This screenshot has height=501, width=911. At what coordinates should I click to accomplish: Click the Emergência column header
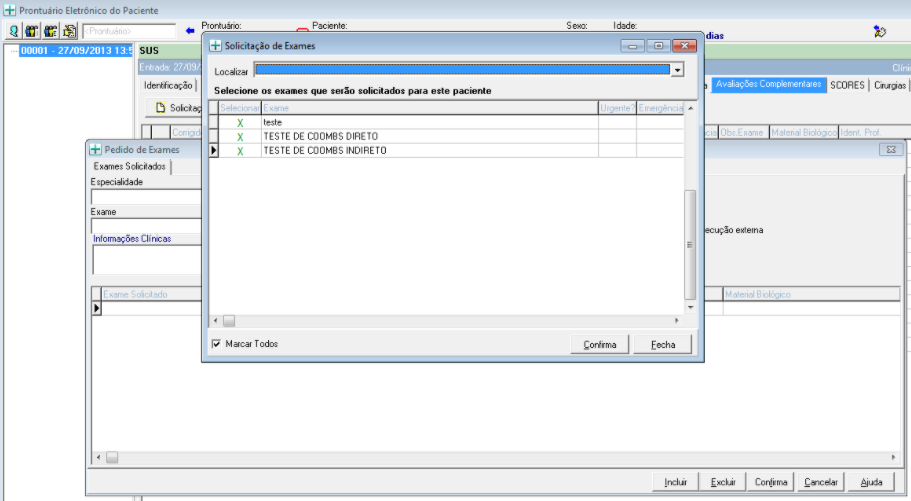click(x=661, y=108)
